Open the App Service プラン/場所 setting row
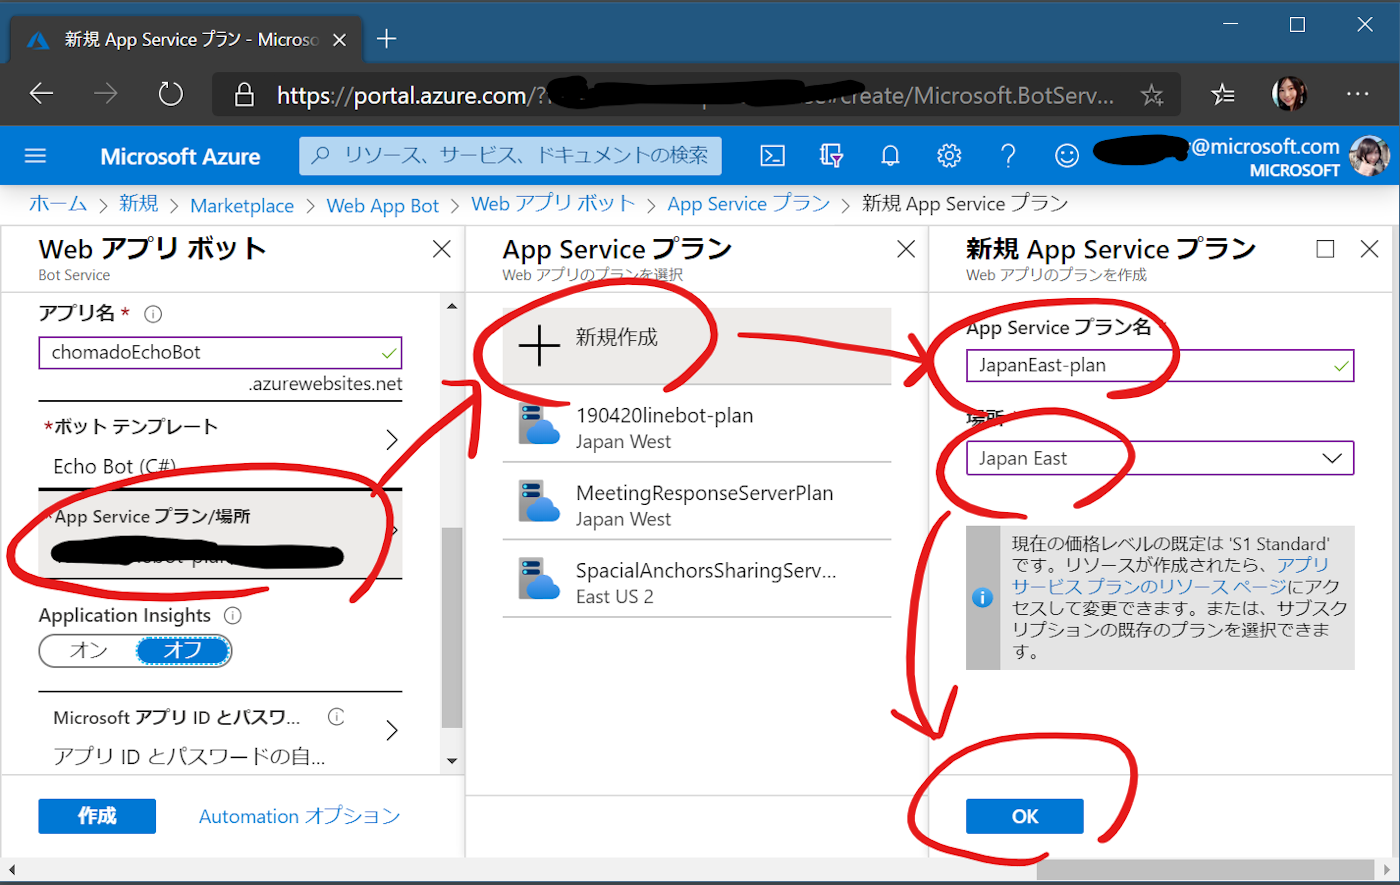Viewport: 1400px width, 885px height. click(220, 535)
